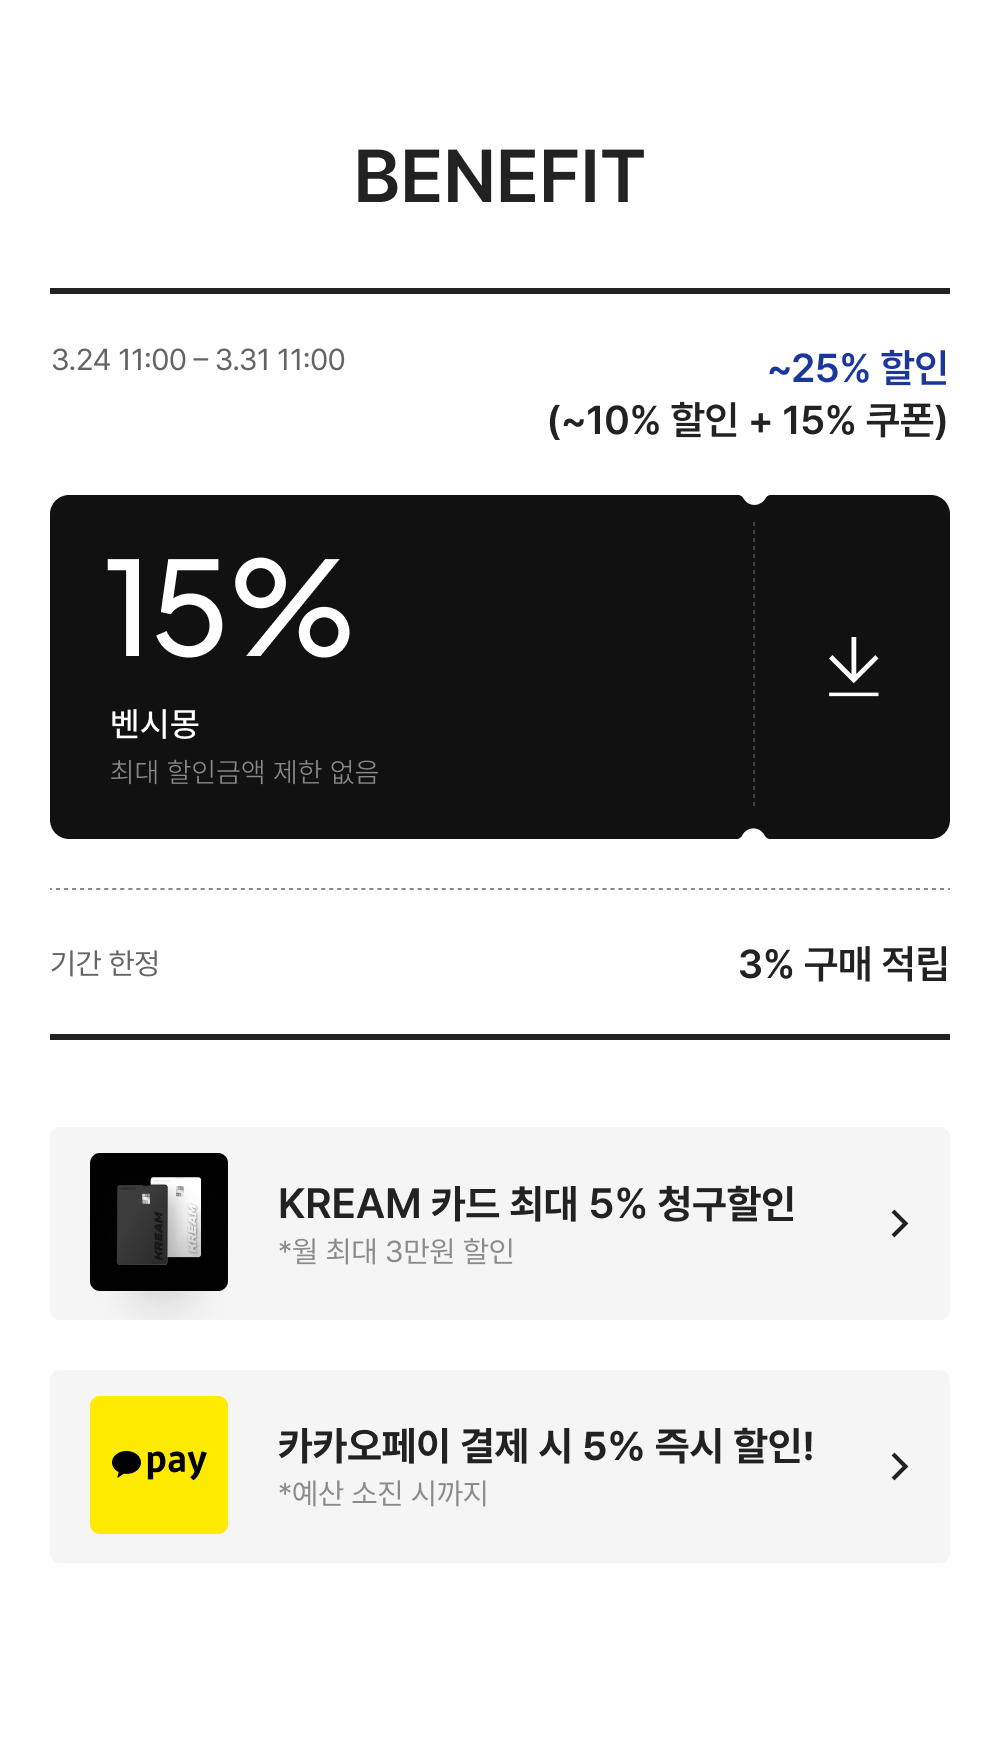Click the 3.24 11:00 – 3.31 11:00 date range
This screenshot has width=1000, height=1743.
tap(198, 360)
